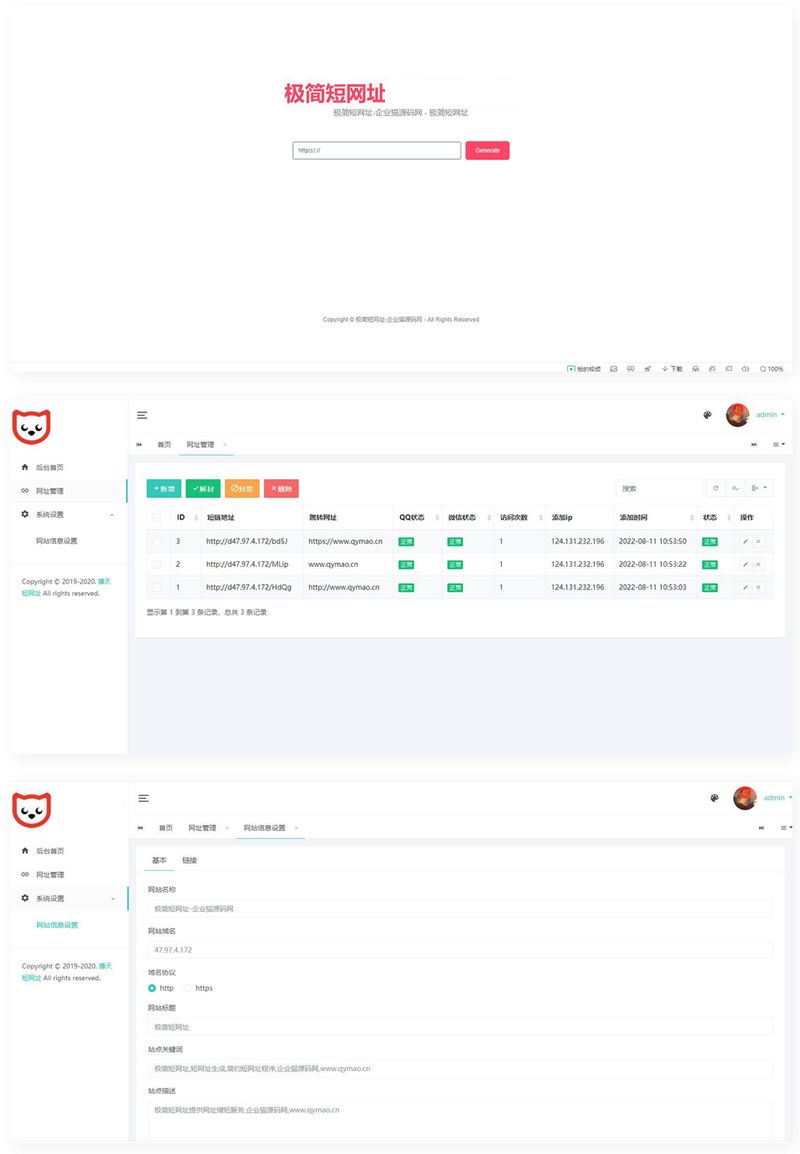The width and height of the screenshot is (800, 1154).
Task: Click the http(s):// URL input field
Action: [x=376, y=150]
